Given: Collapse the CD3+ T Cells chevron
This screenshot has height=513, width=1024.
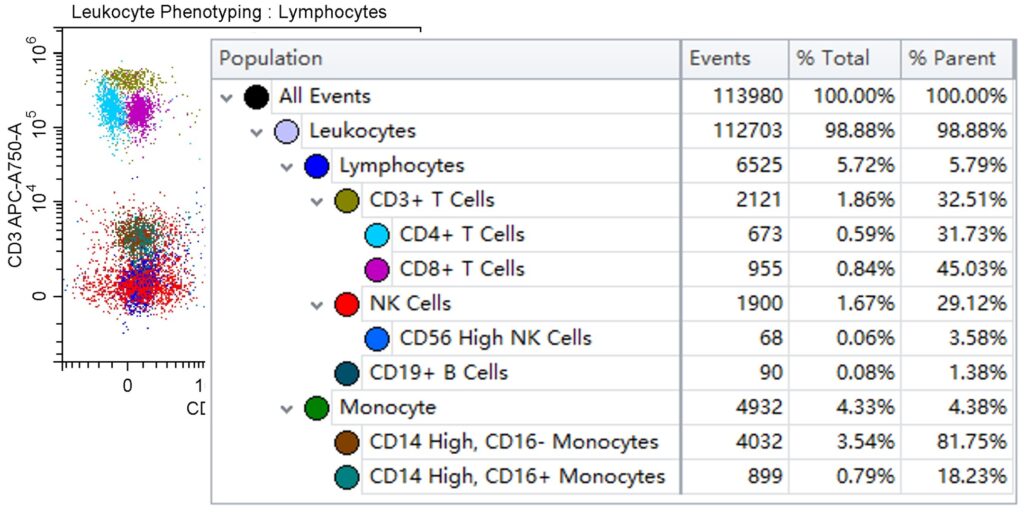Looking at the screenshot, I should pos(318,202).
